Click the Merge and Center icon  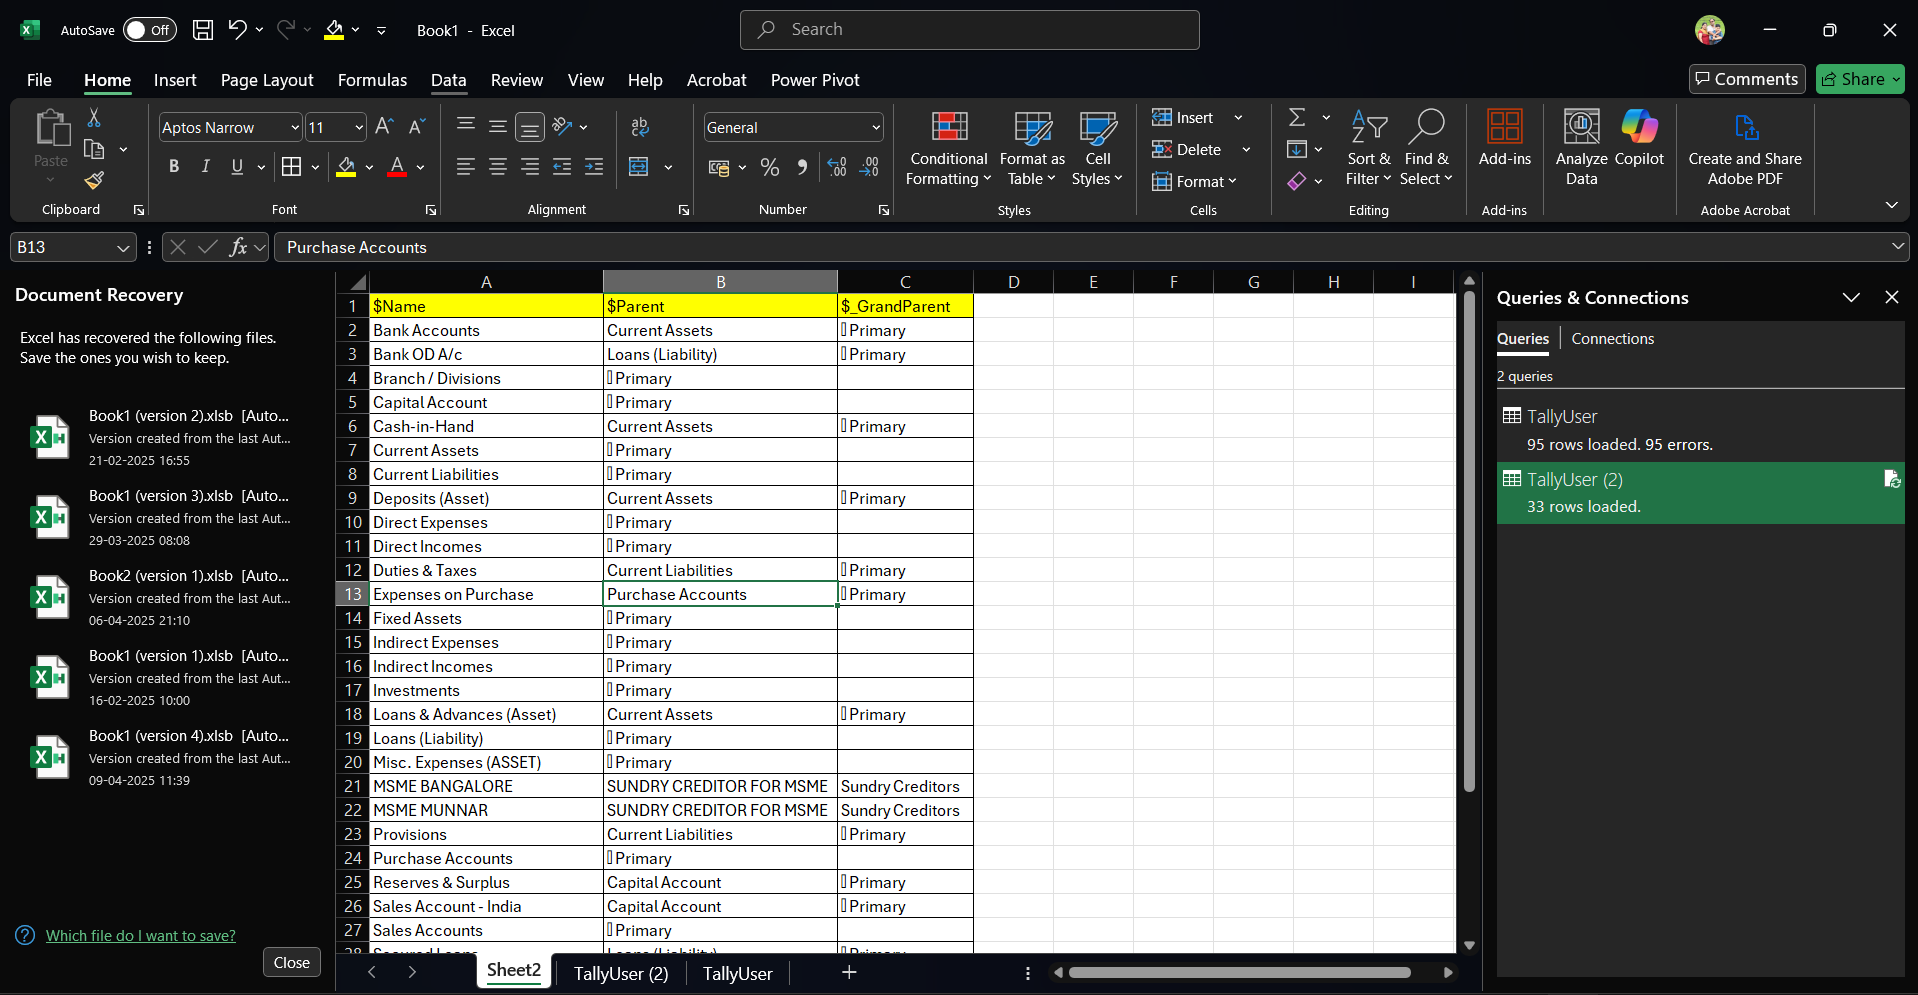click(639, 167)
